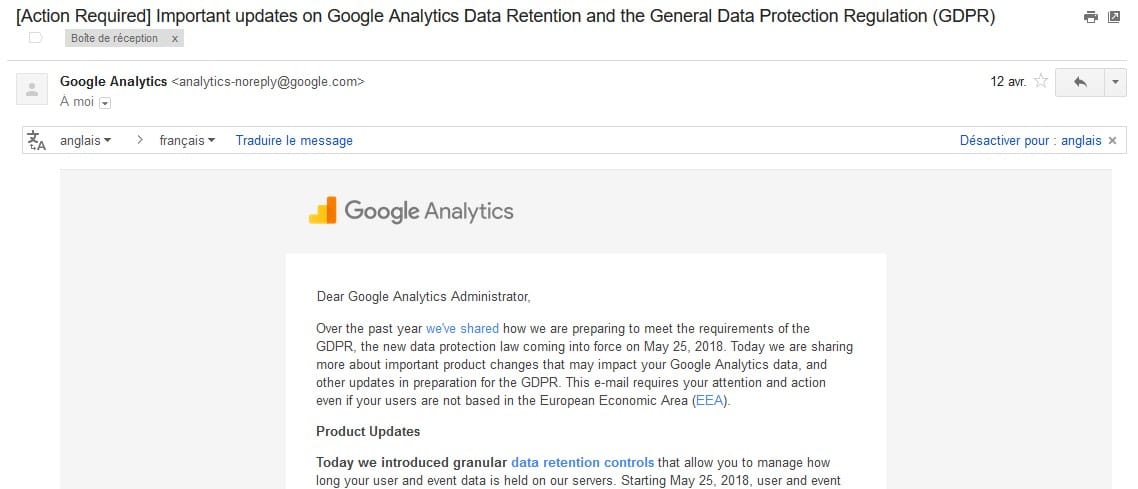The width and height of the screenshot is (1138, 489).
Task: Open email in new window icon
Action: [1115, 17]
